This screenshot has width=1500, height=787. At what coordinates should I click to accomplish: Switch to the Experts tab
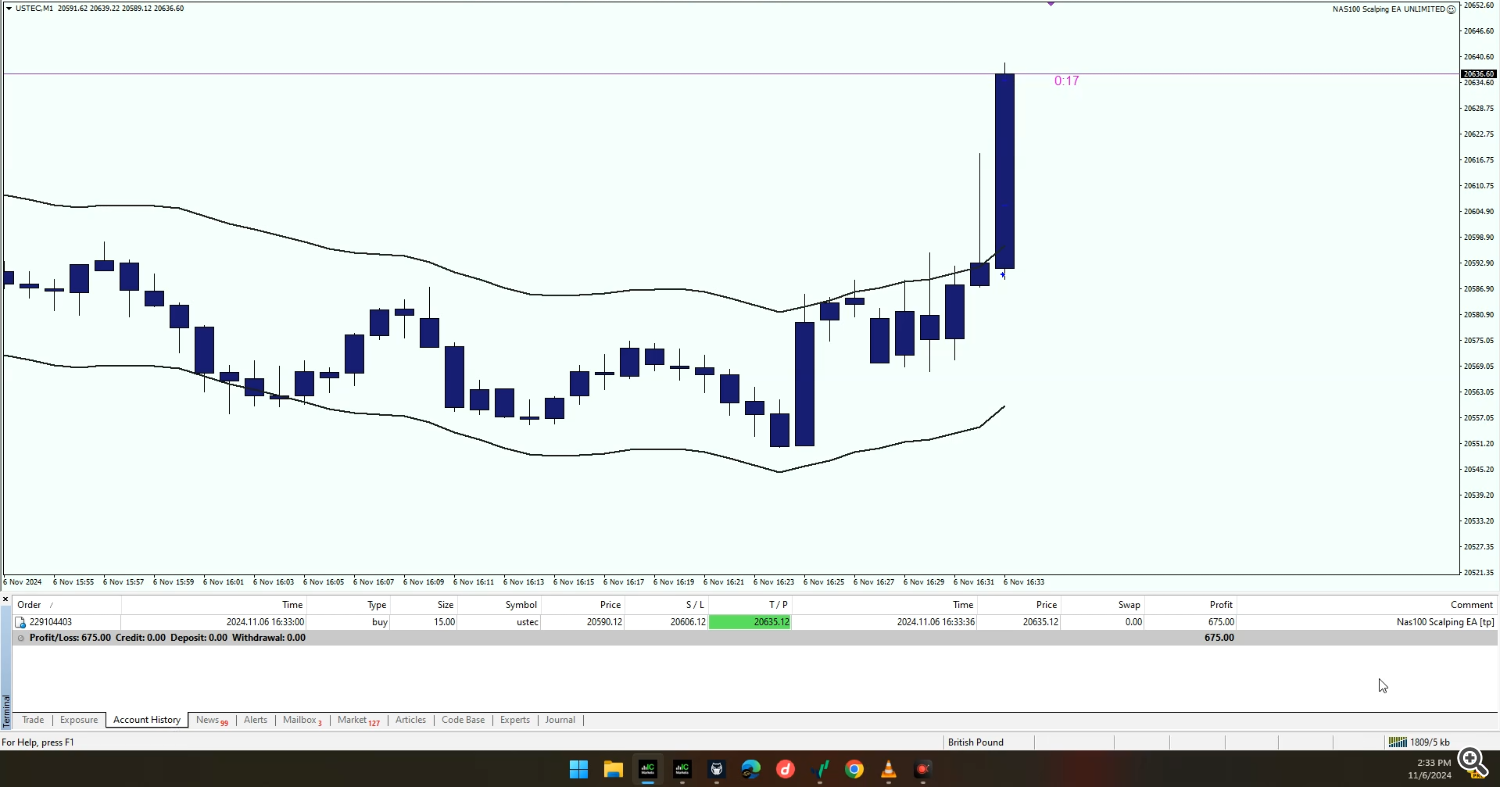(515, 720)
